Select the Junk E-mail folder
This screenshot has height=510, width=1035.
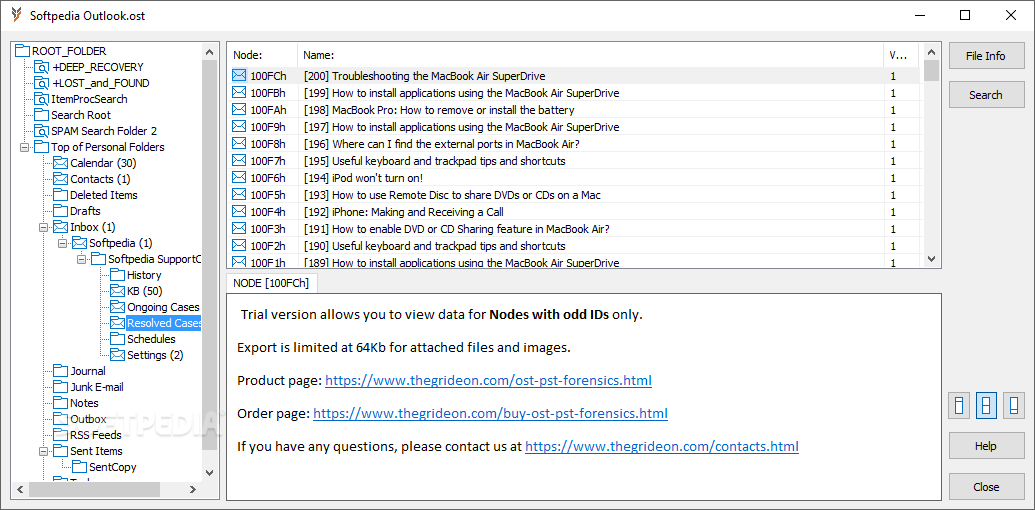[96, 387]
